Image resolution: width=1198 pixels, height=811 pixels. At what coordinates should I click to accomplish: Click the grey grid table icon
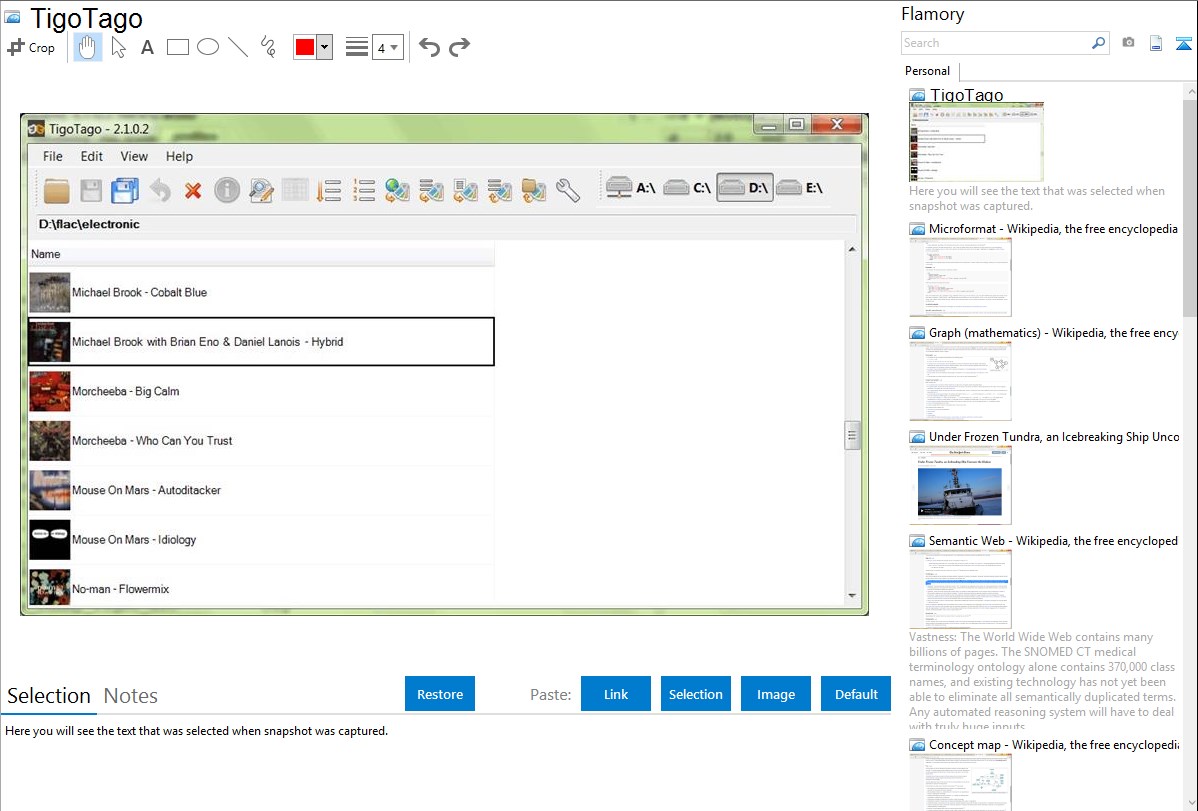[x=295, y=190]
